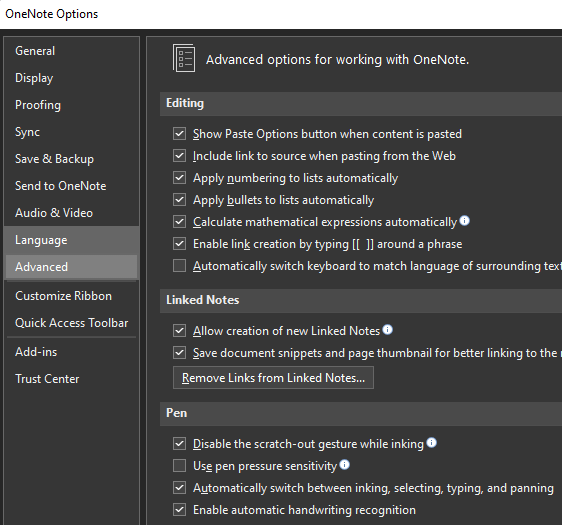This screenshot has height=525, width=562.
Task: Open the Add-ins category
Action: click(x=71, y=352)
